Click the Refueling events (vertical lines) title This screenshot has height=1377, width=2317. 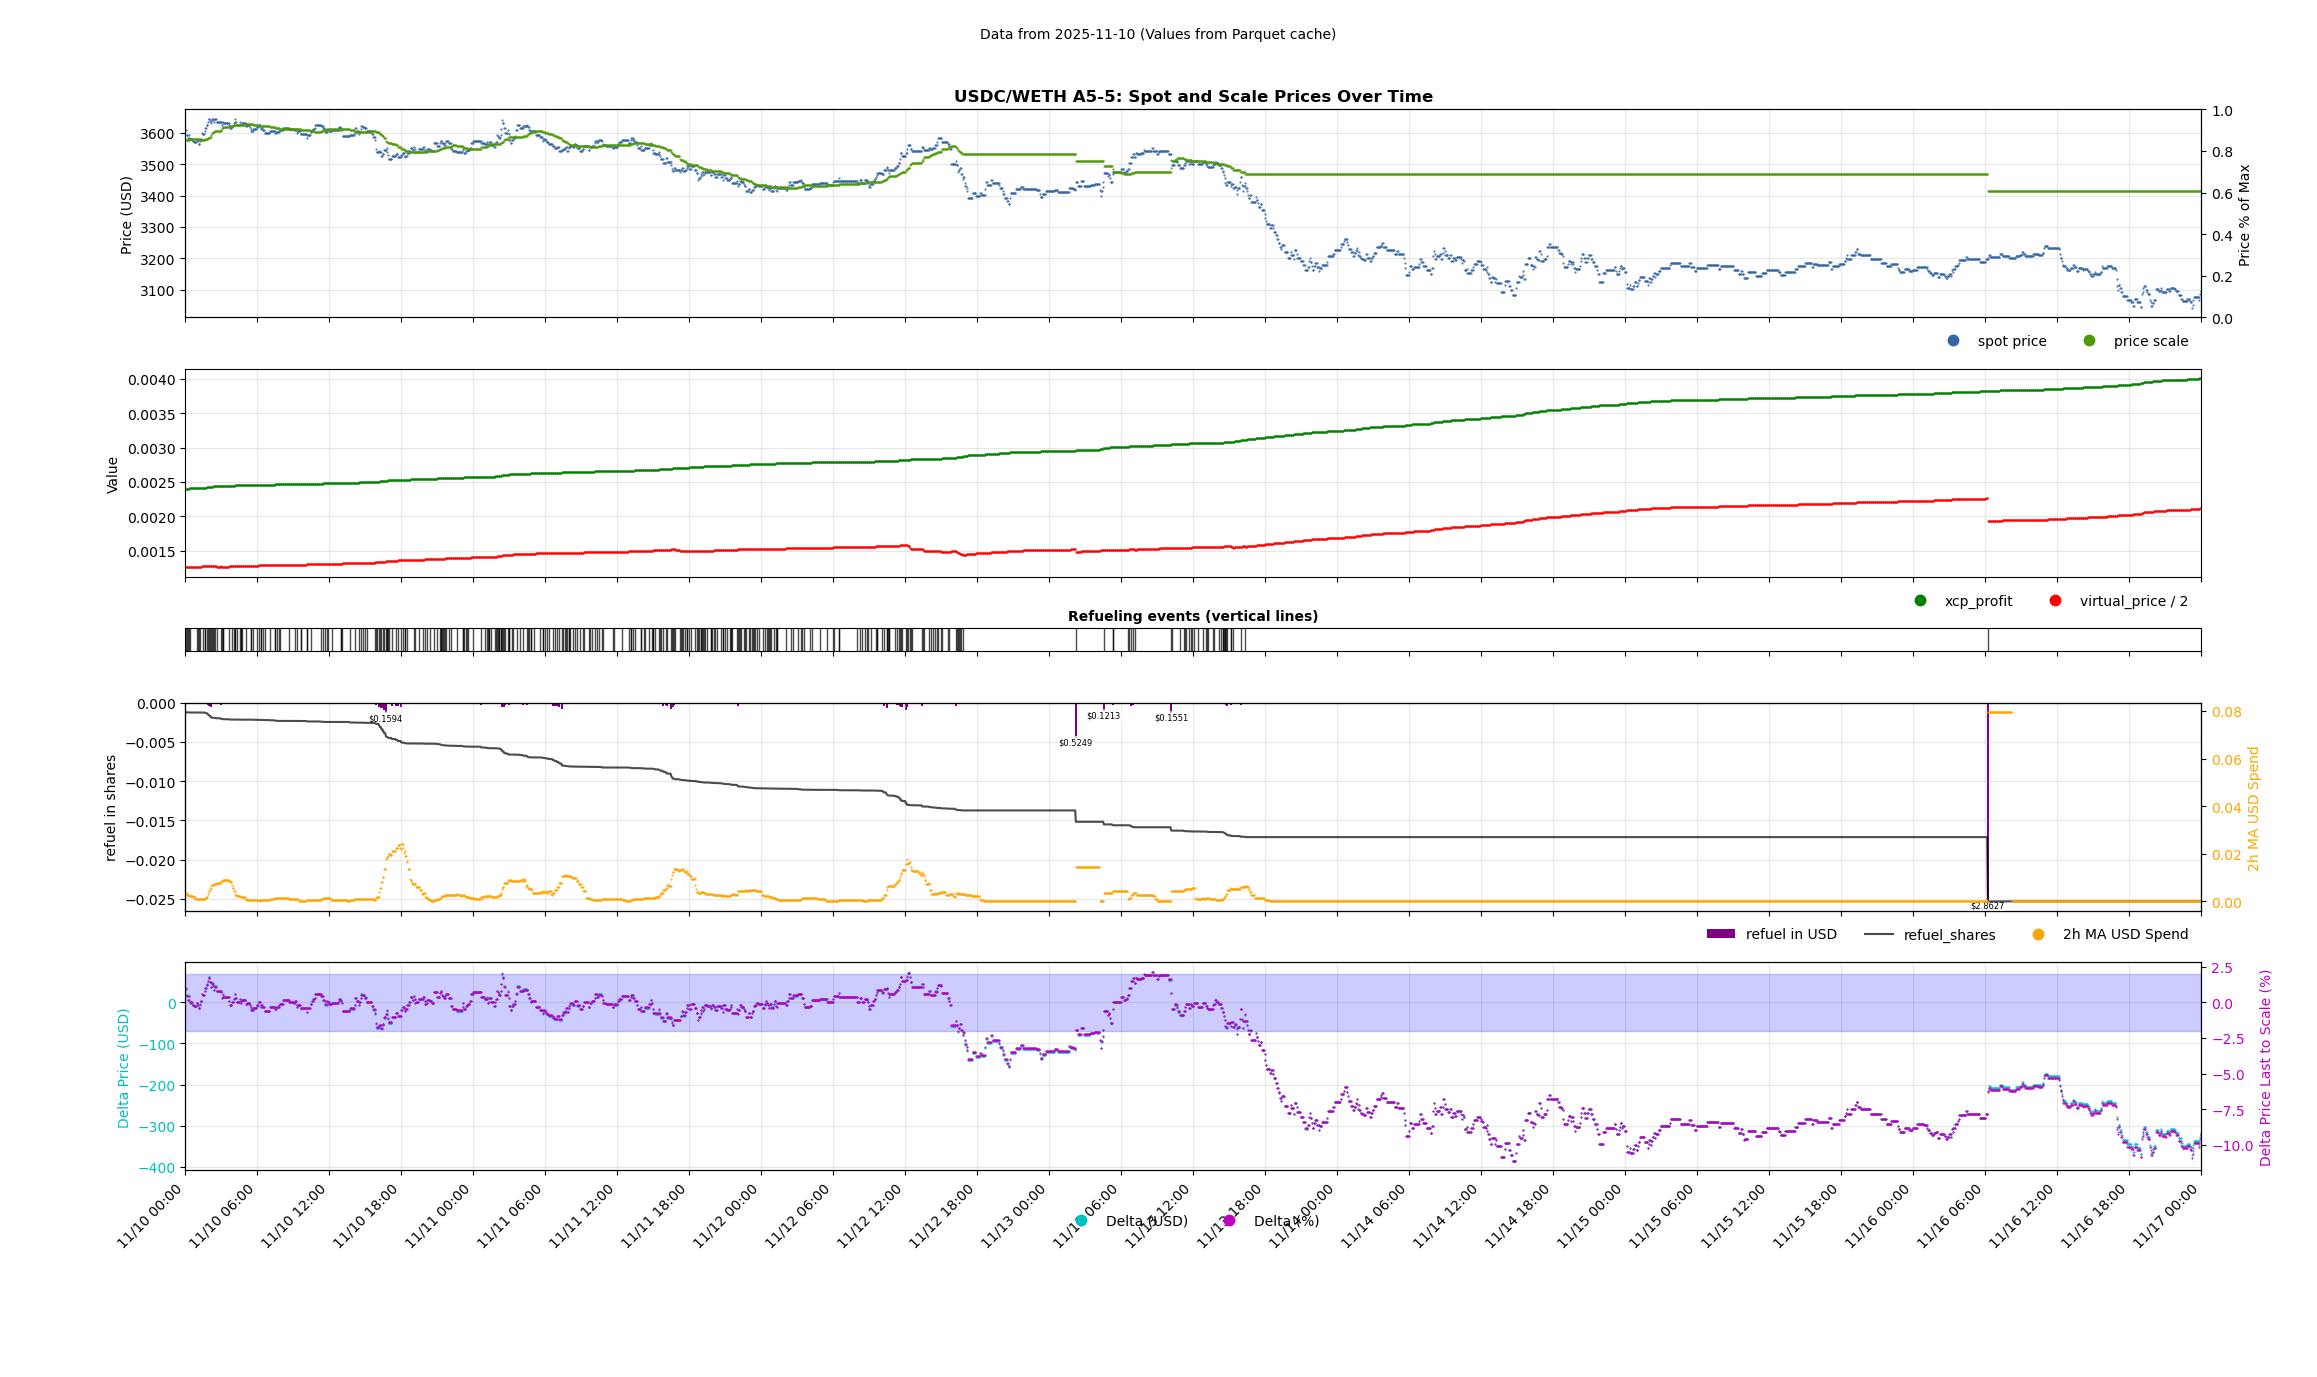tap(1192, 616)
